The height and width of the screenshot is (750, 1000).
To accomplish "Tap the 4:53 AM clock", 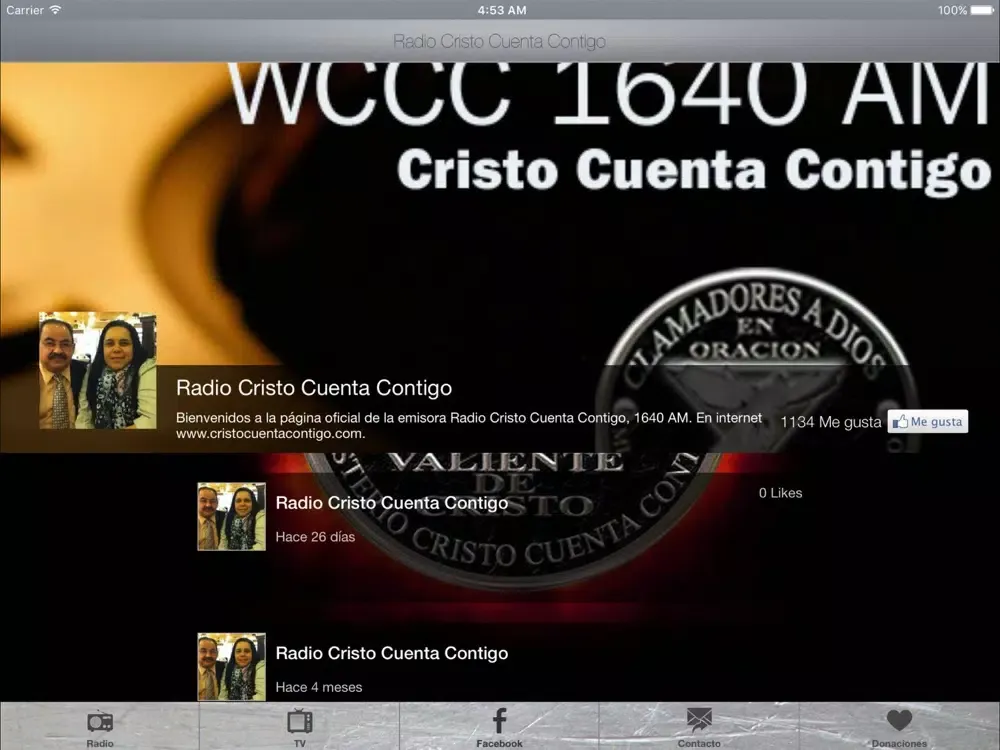I will click(502, 10).
